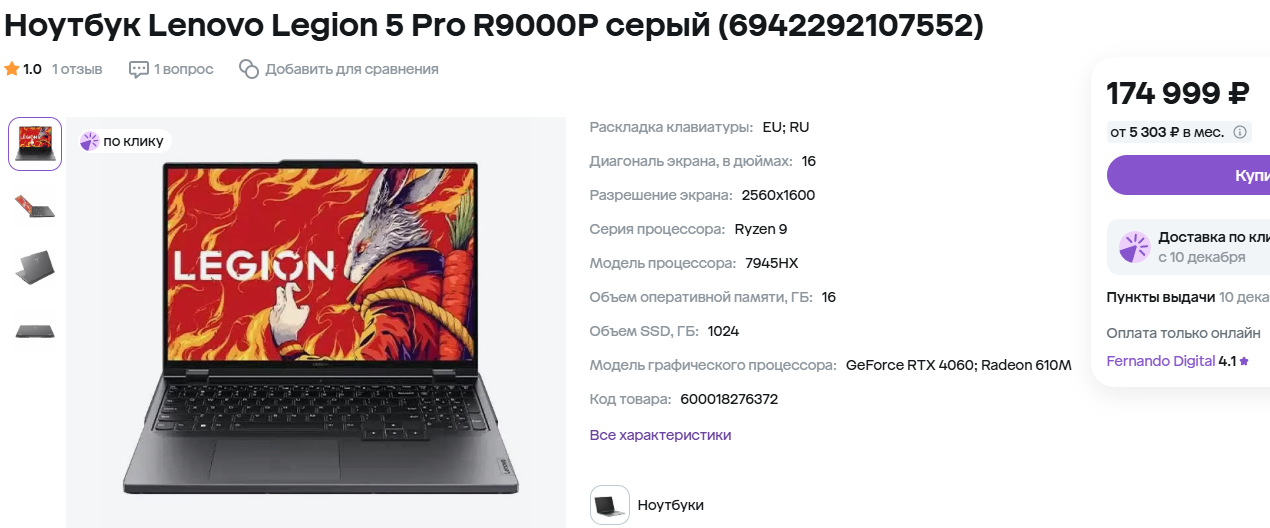1270x528 pixels.
Task: Click the по клику badge icon on image
Action: pyautogui.click(x=90, y=141)
